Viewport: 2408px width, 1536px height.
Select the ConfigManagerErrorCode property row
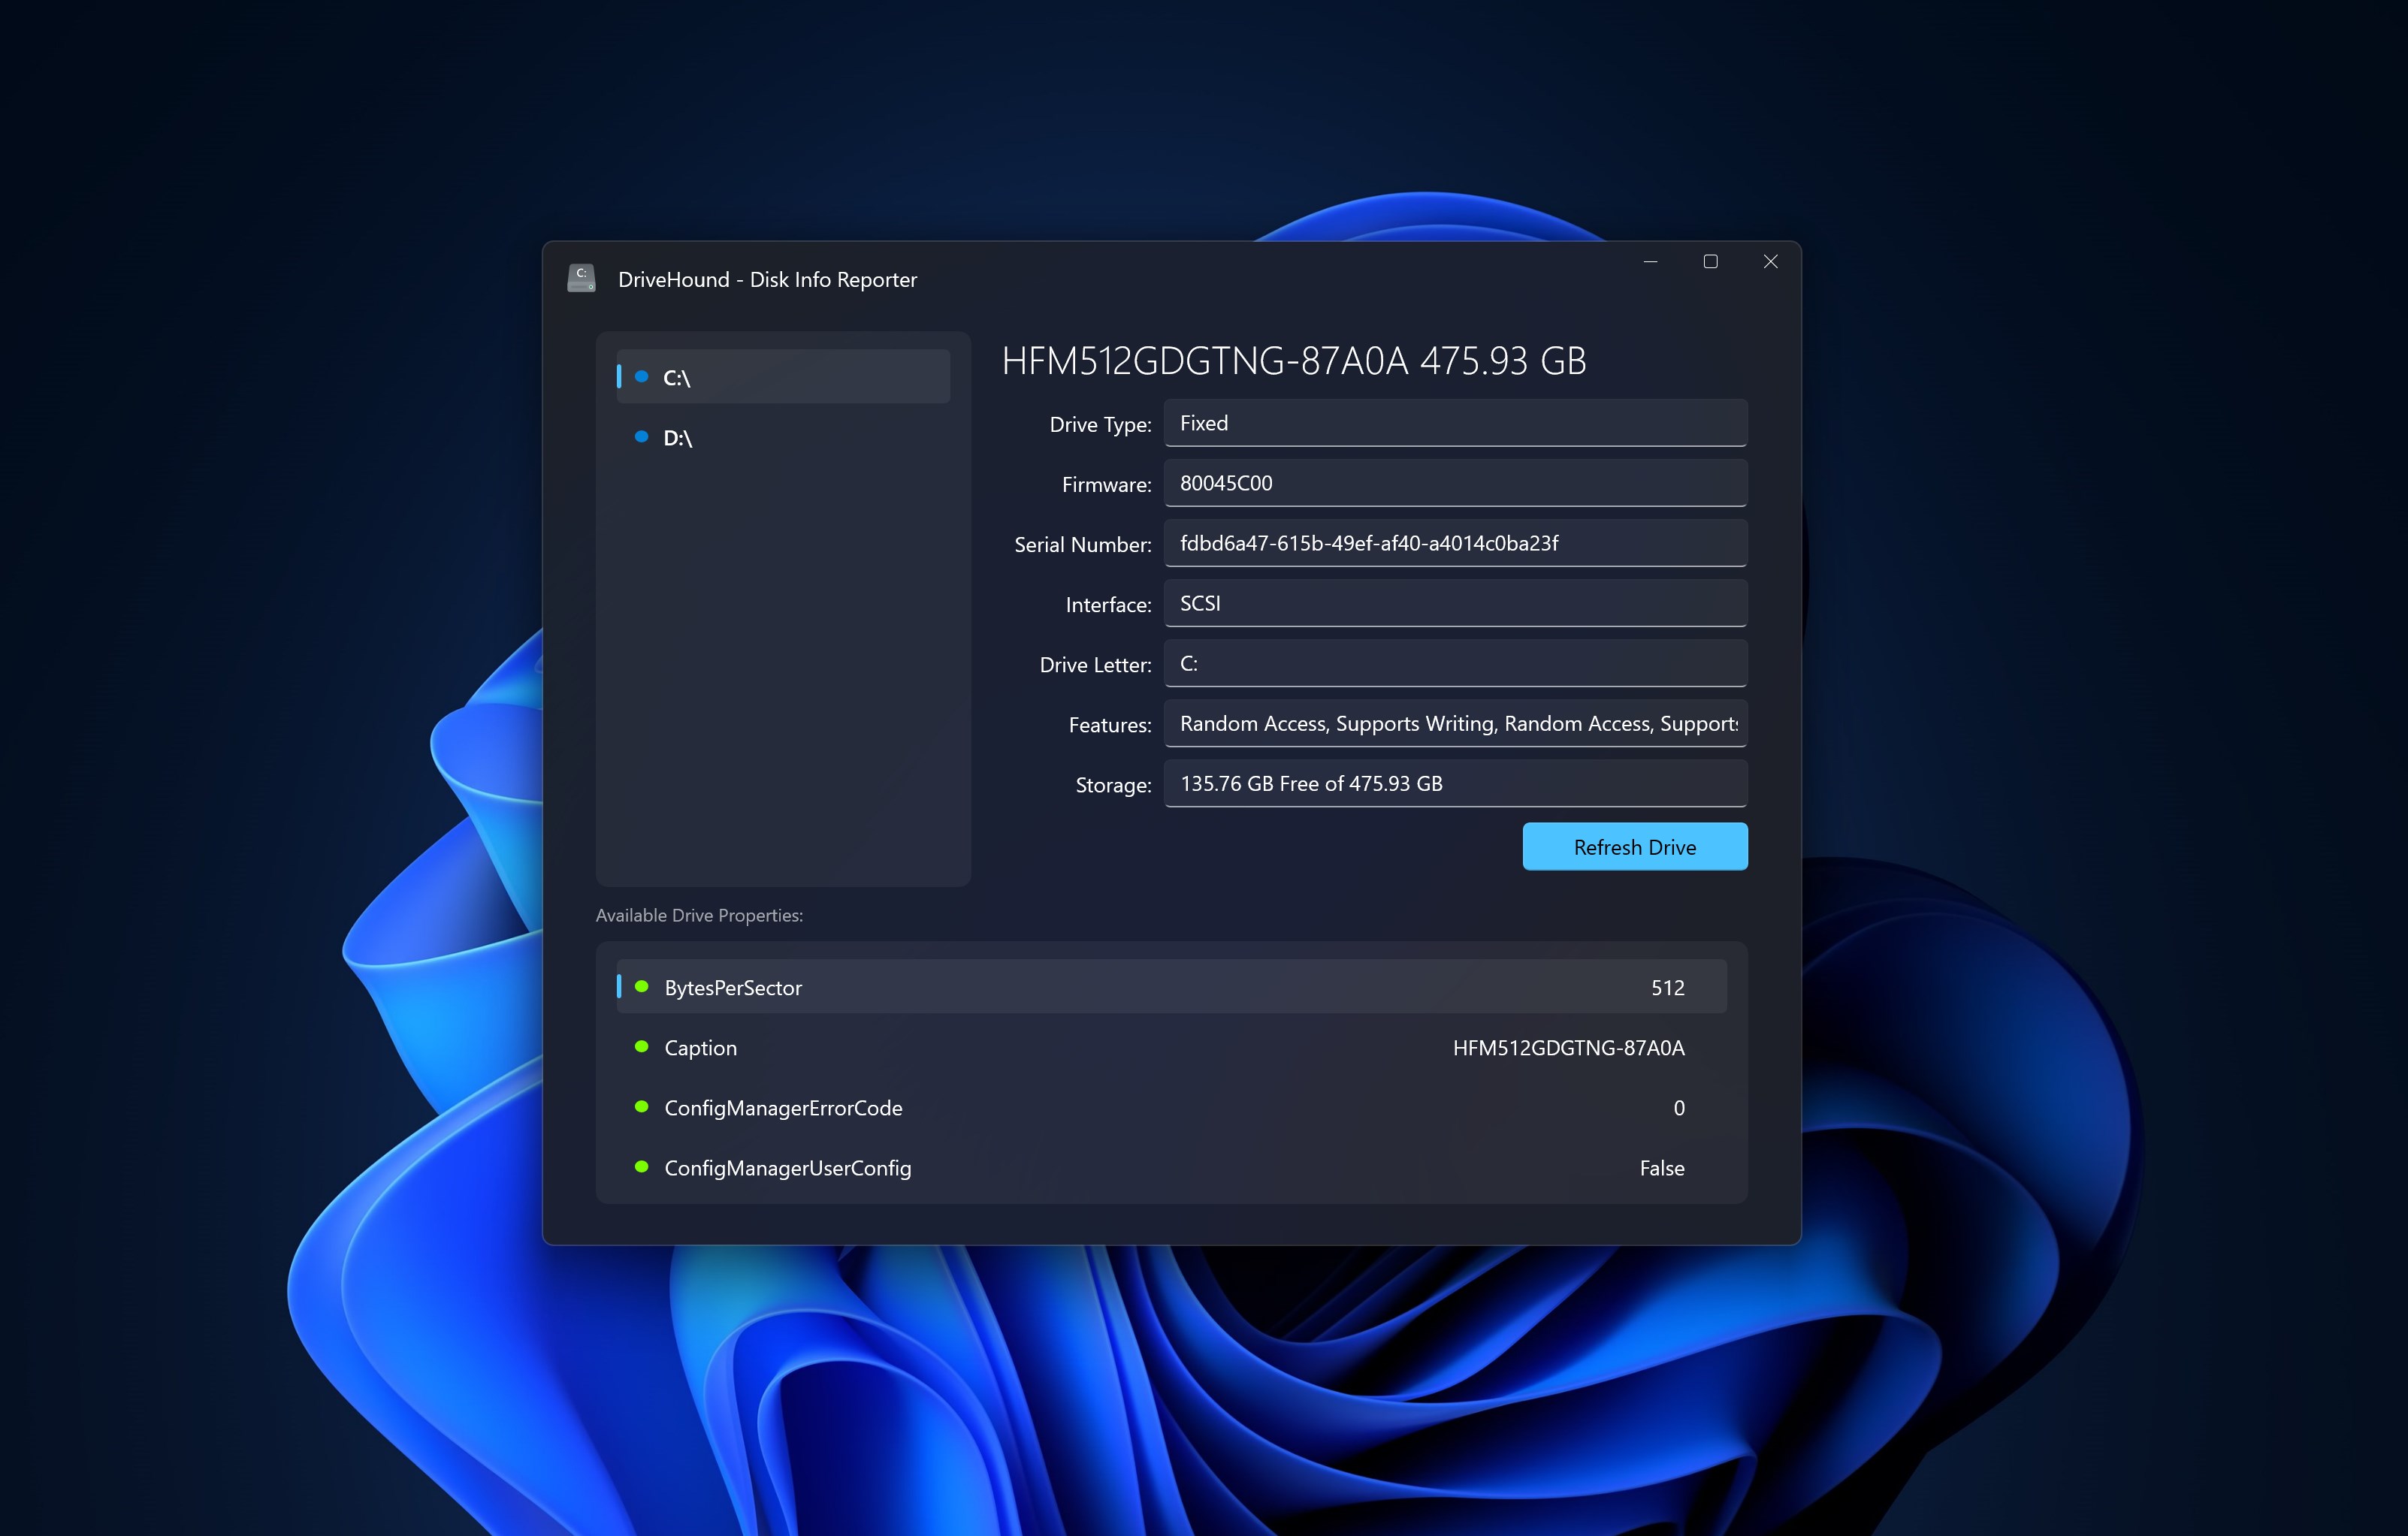point(1170,1107)
